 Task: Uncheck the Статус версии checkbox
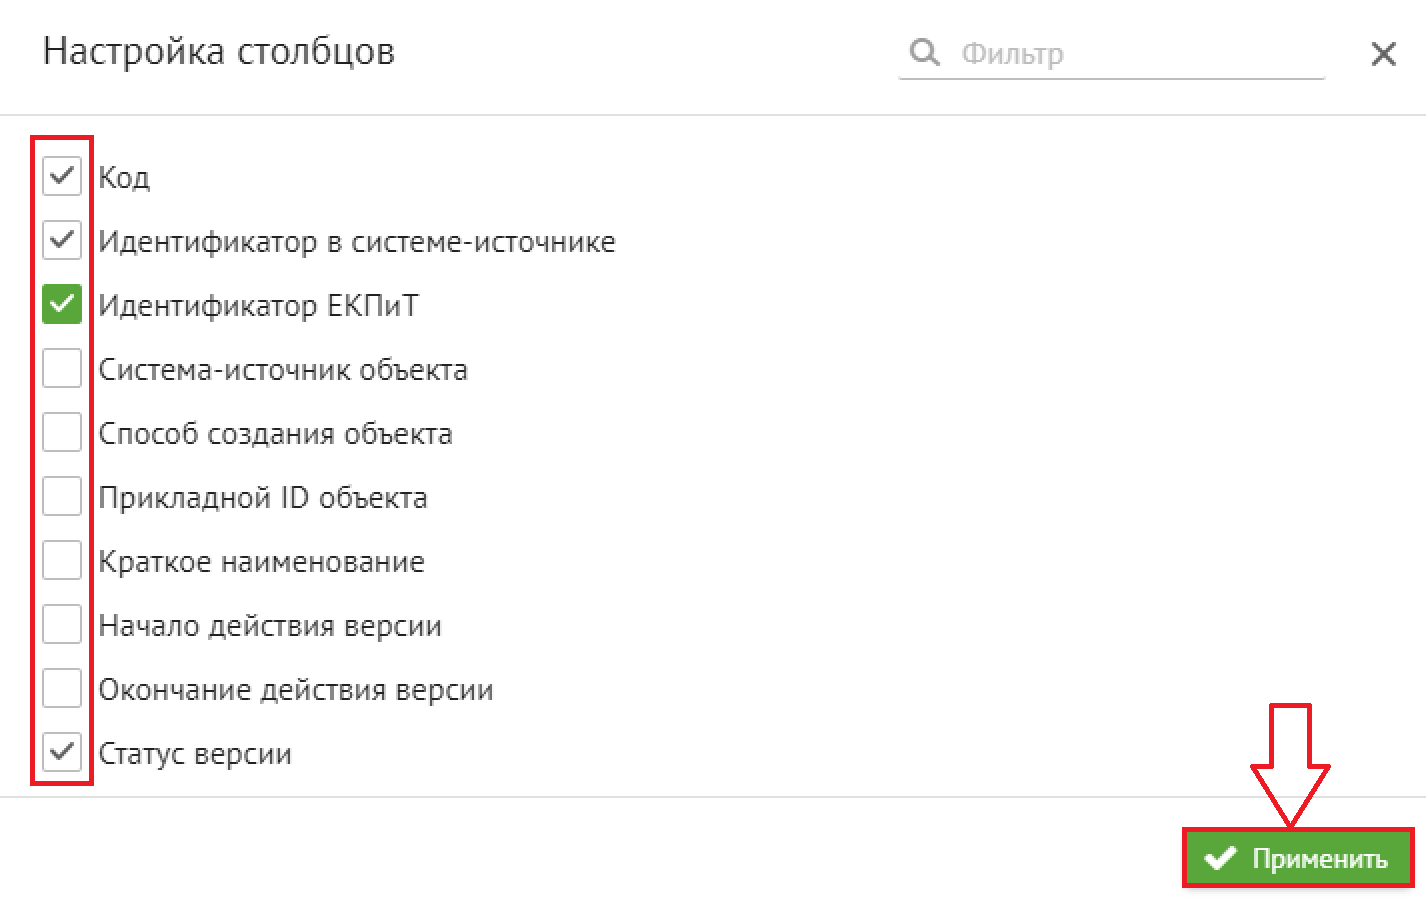(62, 752)
